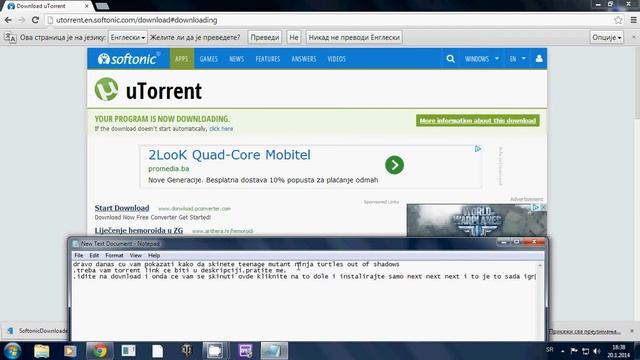The height and width of the screenshot is (360, 640).
Task: Click the Notepad text editing area
Action: [304, 301]
